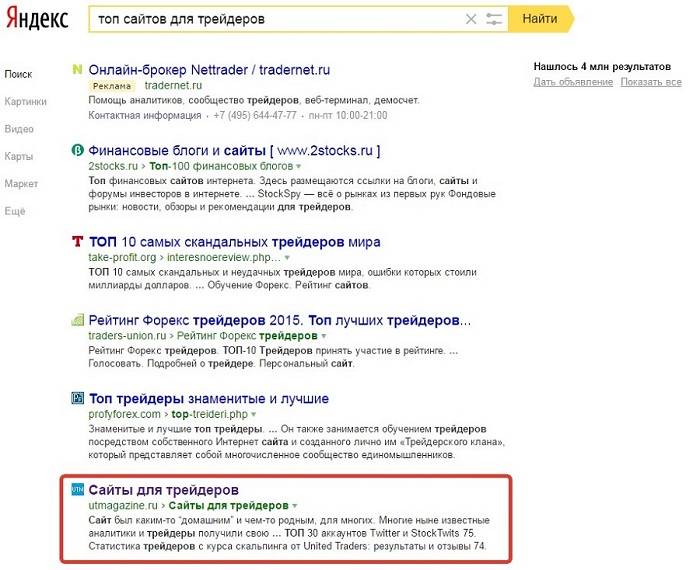This screenshot has height=570, width=700.
Task: Click green Сайты для трейдеров breadcrumb
Action: click(229, 506)
